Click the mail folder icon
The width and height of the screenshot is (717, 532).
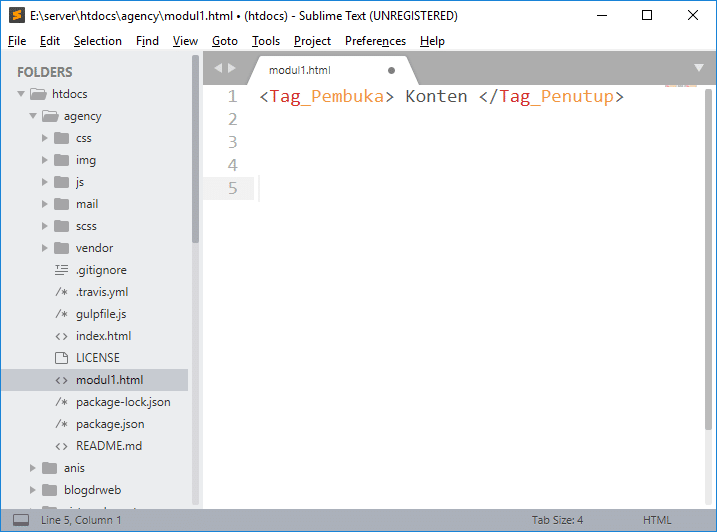[x=61, y=204]
